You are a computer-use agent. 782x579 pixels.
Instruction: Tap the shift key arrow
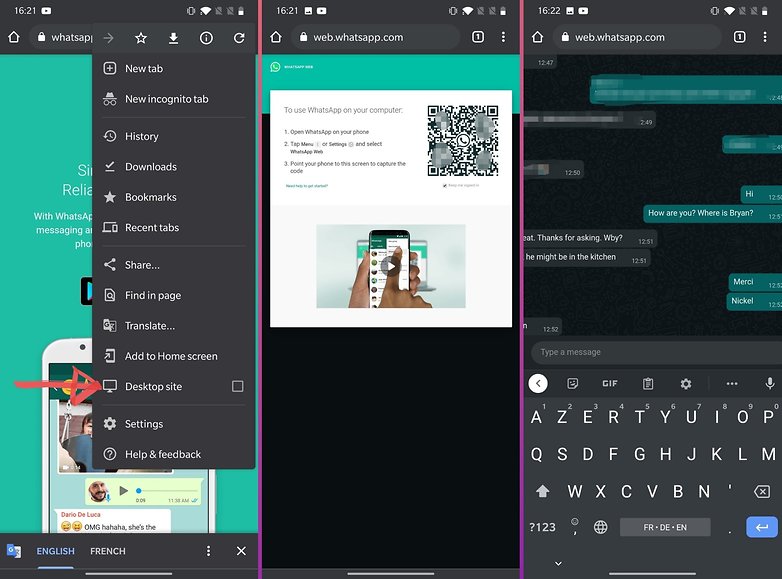[543, 491]
